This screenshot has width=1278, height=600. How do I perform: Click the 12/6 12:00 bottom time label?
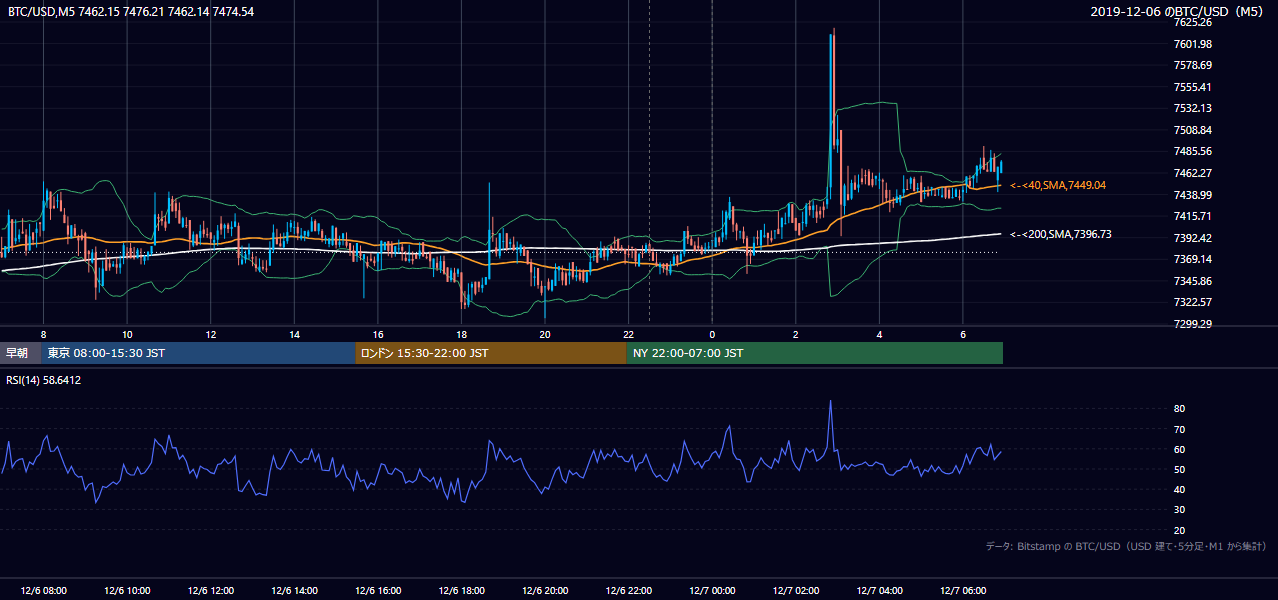(x=210, y=591)
